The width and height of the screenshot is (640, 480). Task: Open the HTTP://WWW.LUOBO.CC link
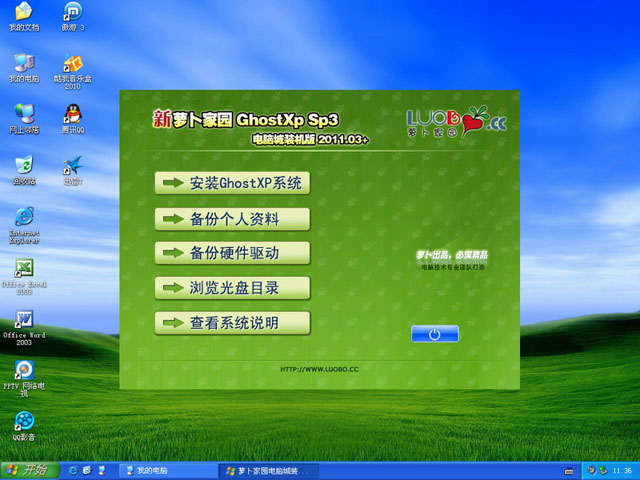319,369
